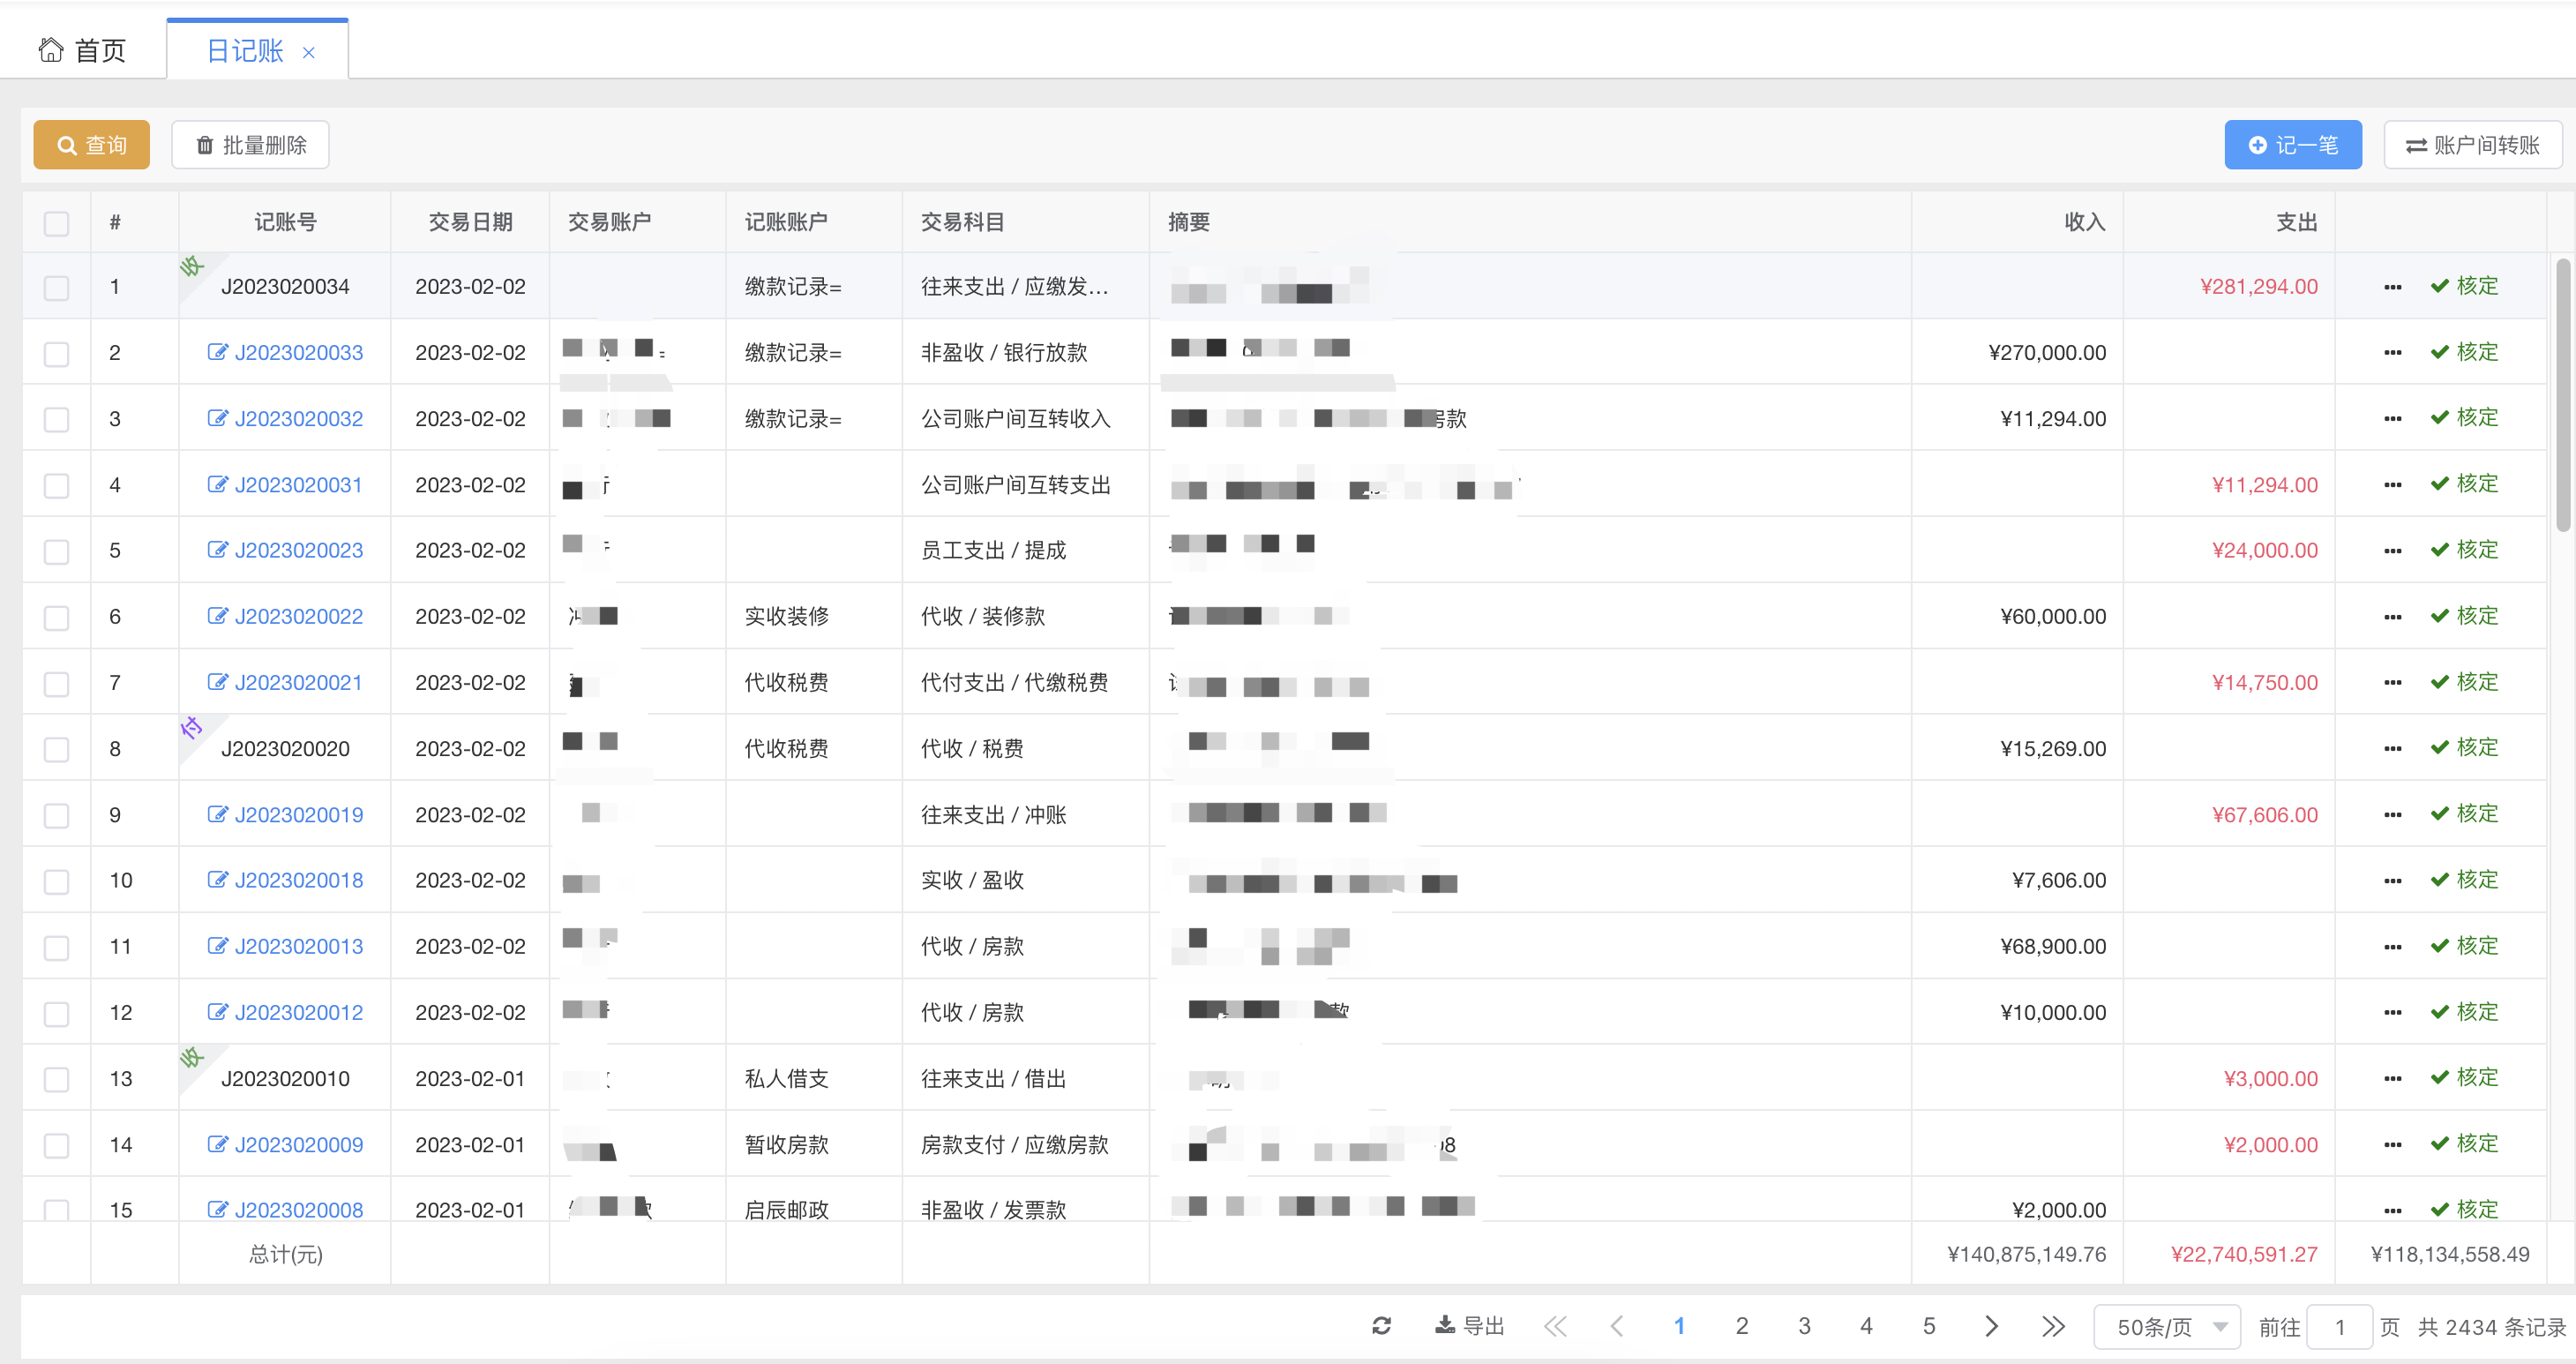This screenshot has width=2576, height=1364.
Task: Open entry J2023020032 for editing
Action: (285, 418)
